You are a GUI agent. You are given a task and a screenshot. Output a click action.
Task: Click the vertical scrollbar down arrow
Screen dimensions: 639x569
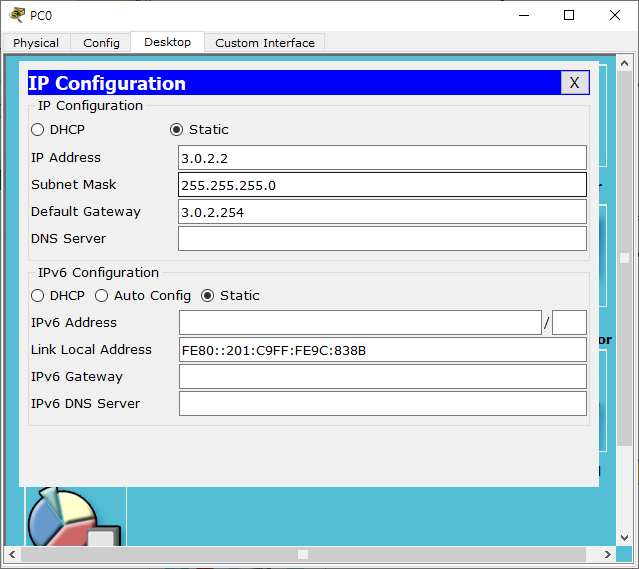click(624, 538)
